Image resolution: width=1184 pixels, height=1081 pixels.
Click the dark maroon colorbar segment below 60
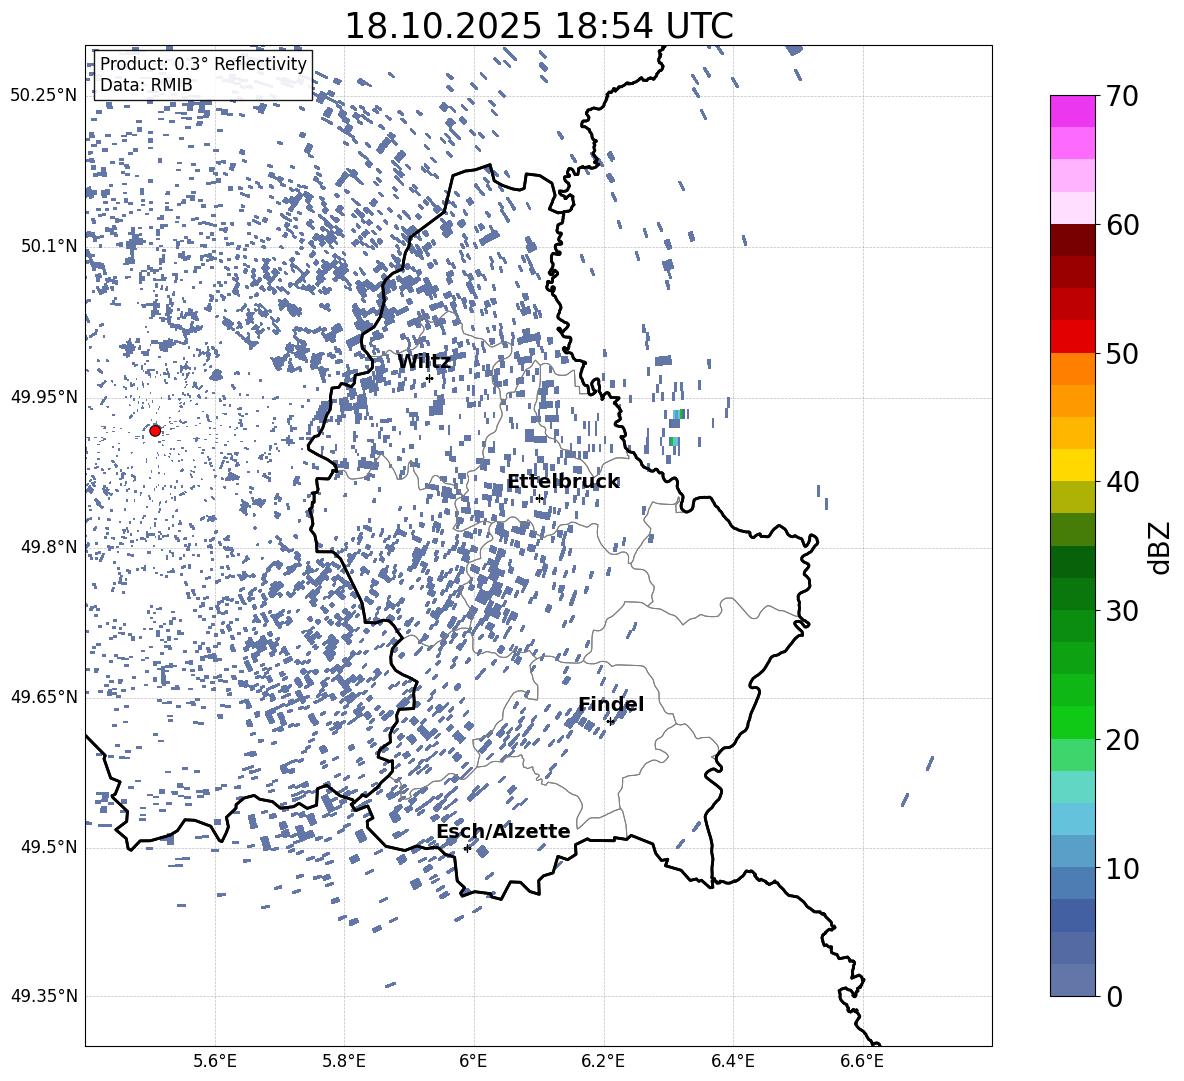[x=1073, y=240]
